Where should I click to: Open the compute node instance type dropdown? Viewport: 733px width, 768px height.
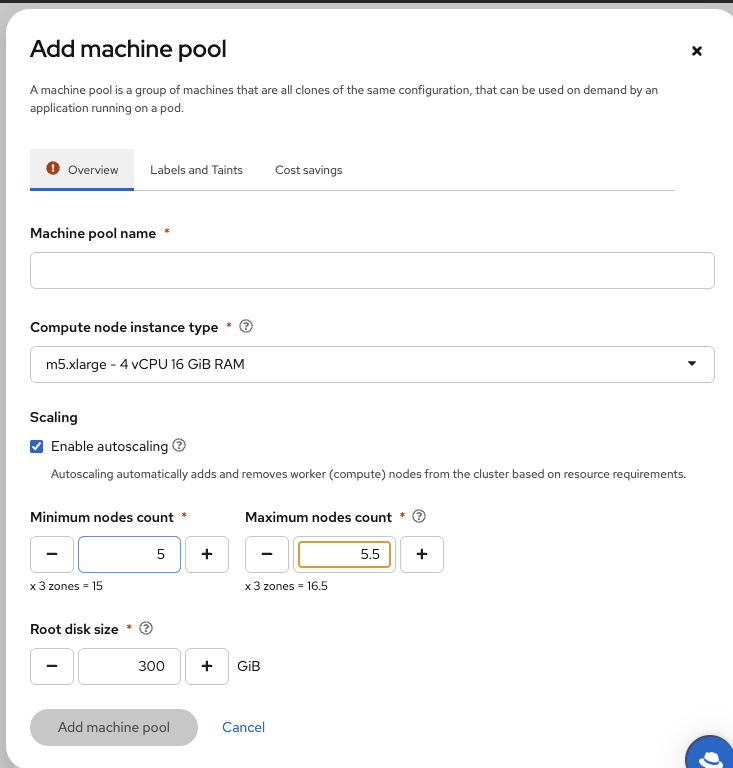[372, 365]
